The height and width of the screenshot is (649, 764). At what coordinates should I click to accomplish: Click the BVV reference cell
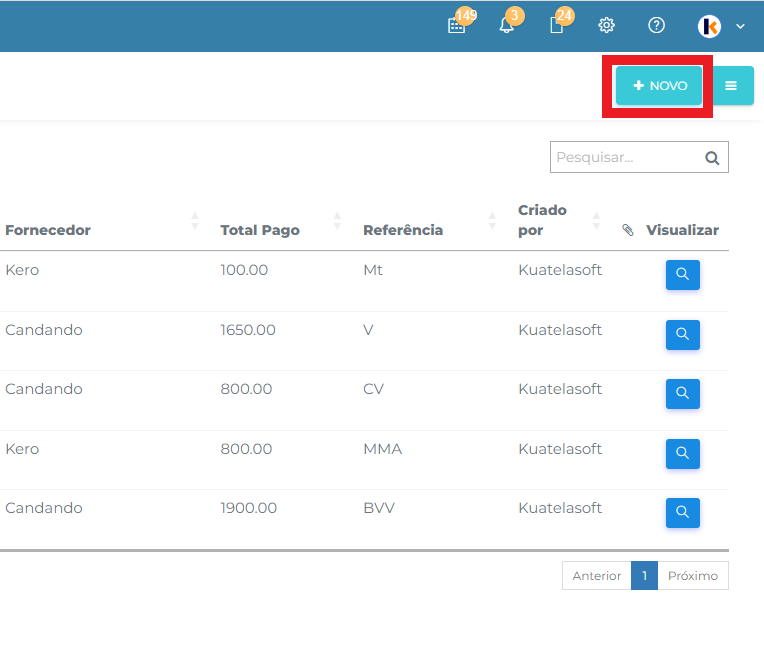(379, 508)
